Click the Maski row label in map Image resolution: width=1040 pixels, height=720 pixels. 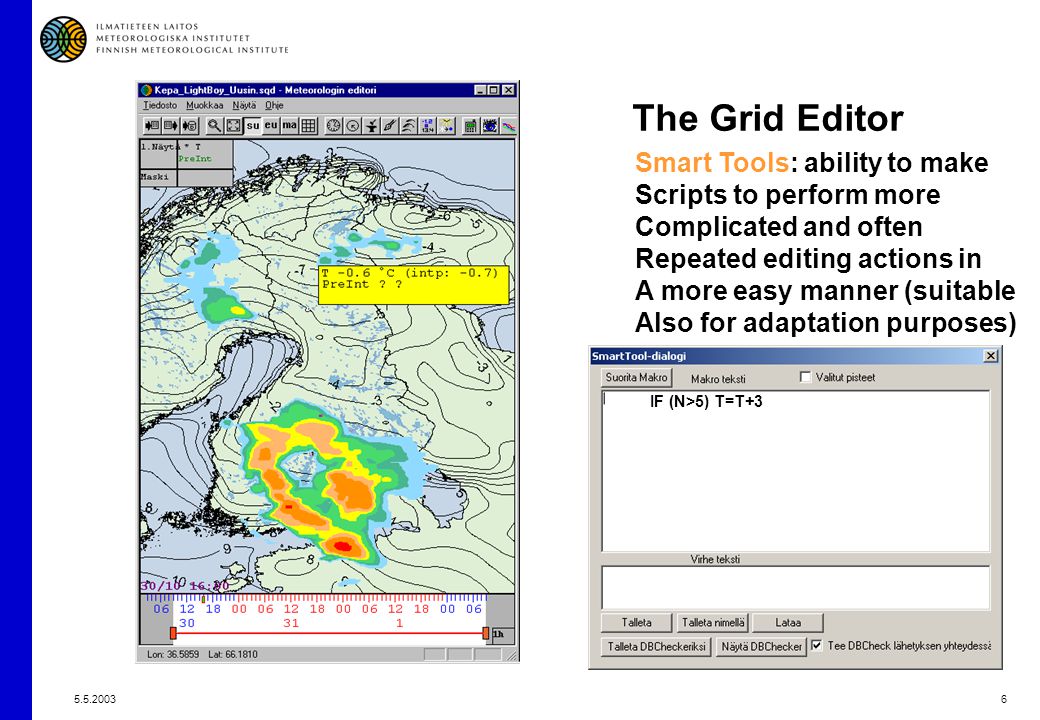coord(155,177)
